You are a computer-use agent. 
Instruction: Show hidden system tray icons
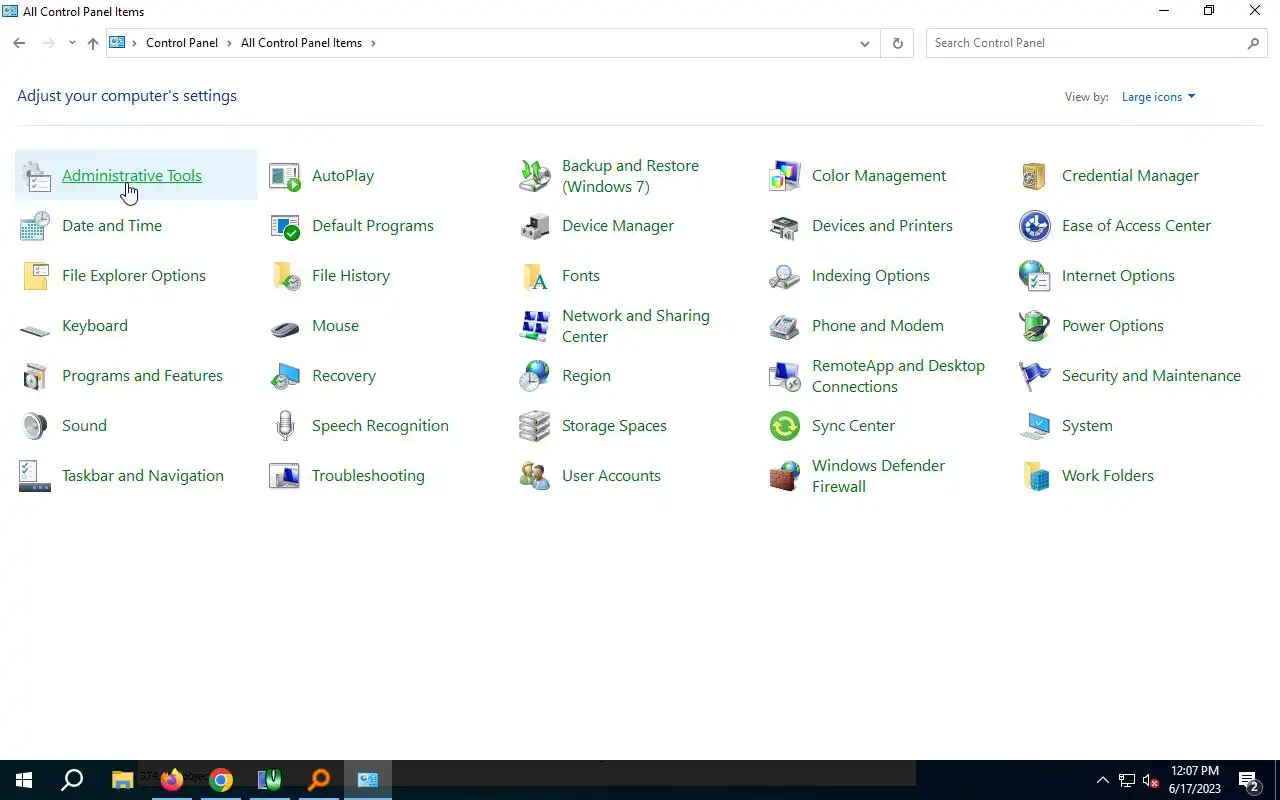tap(1103, 780)
